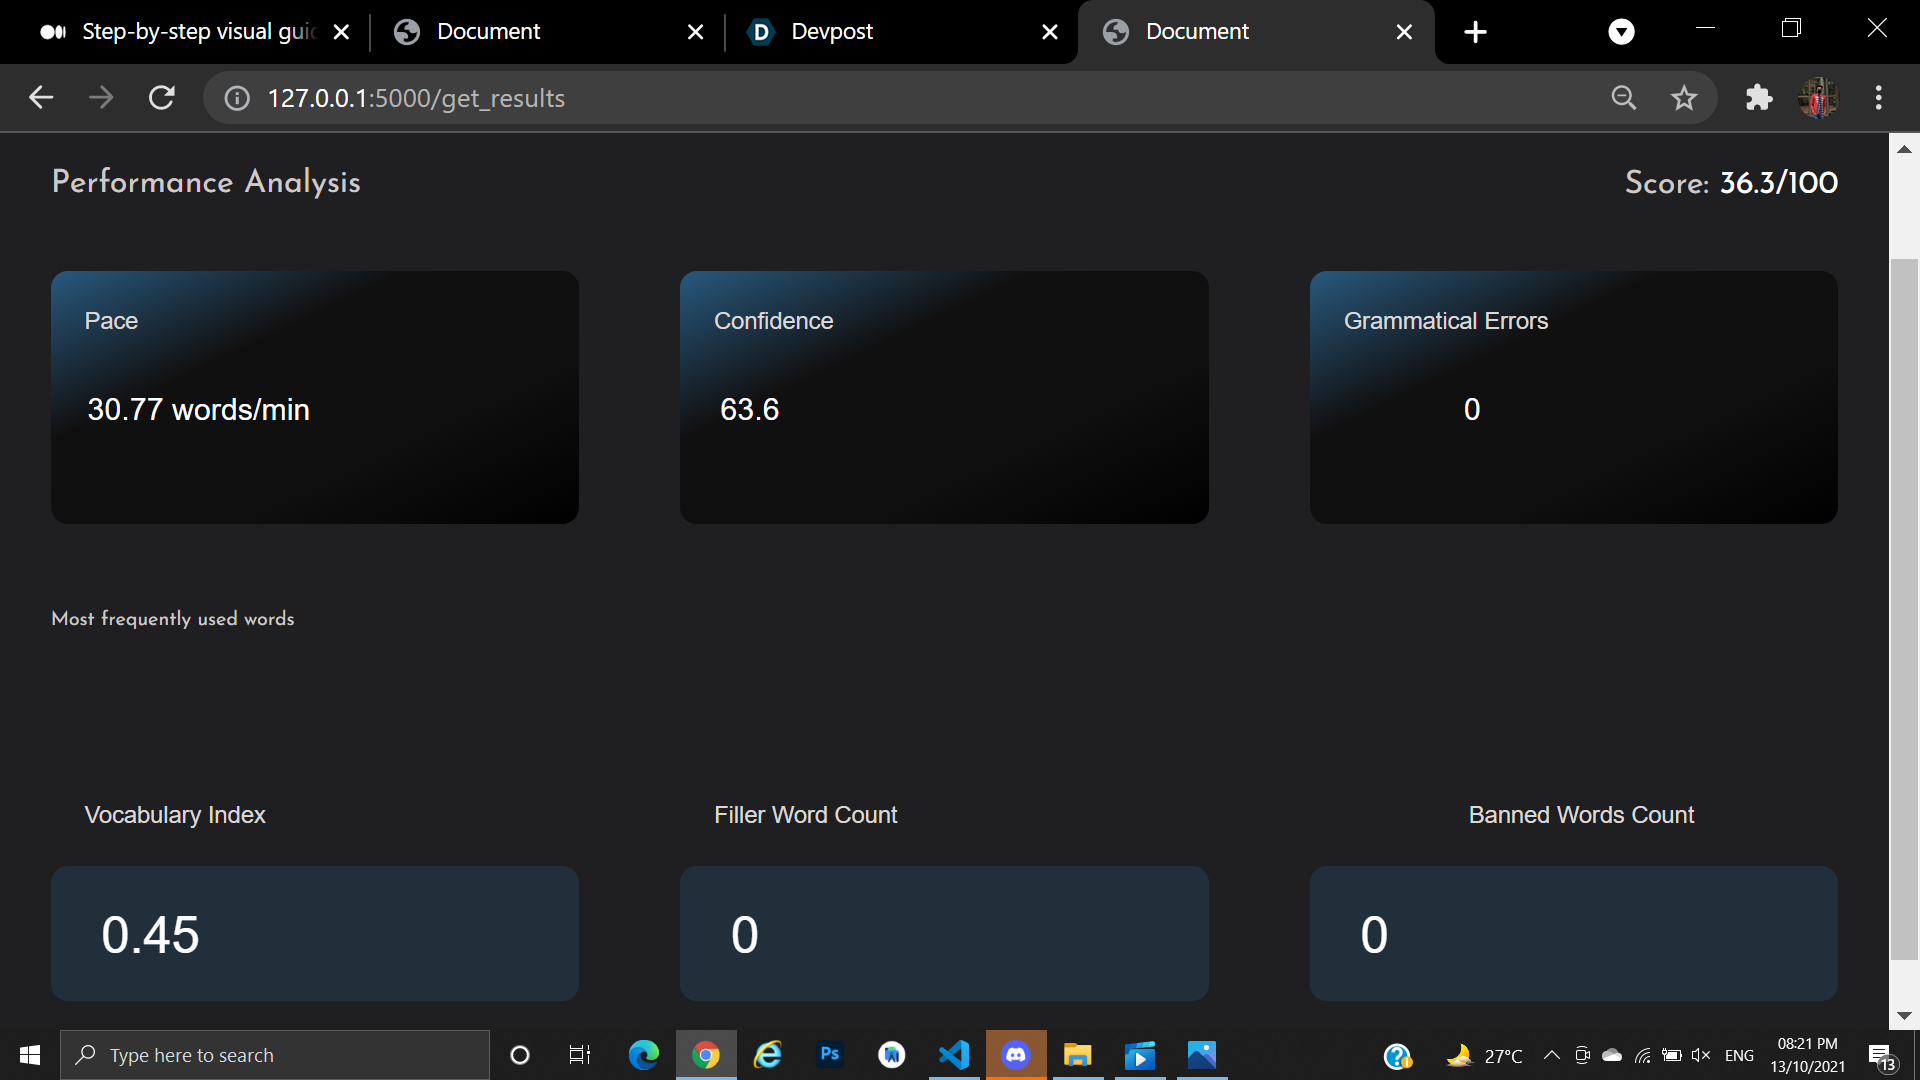Show hidden system tray icons
The image size is (1920, 1080).
[x=1552, y=1055]
